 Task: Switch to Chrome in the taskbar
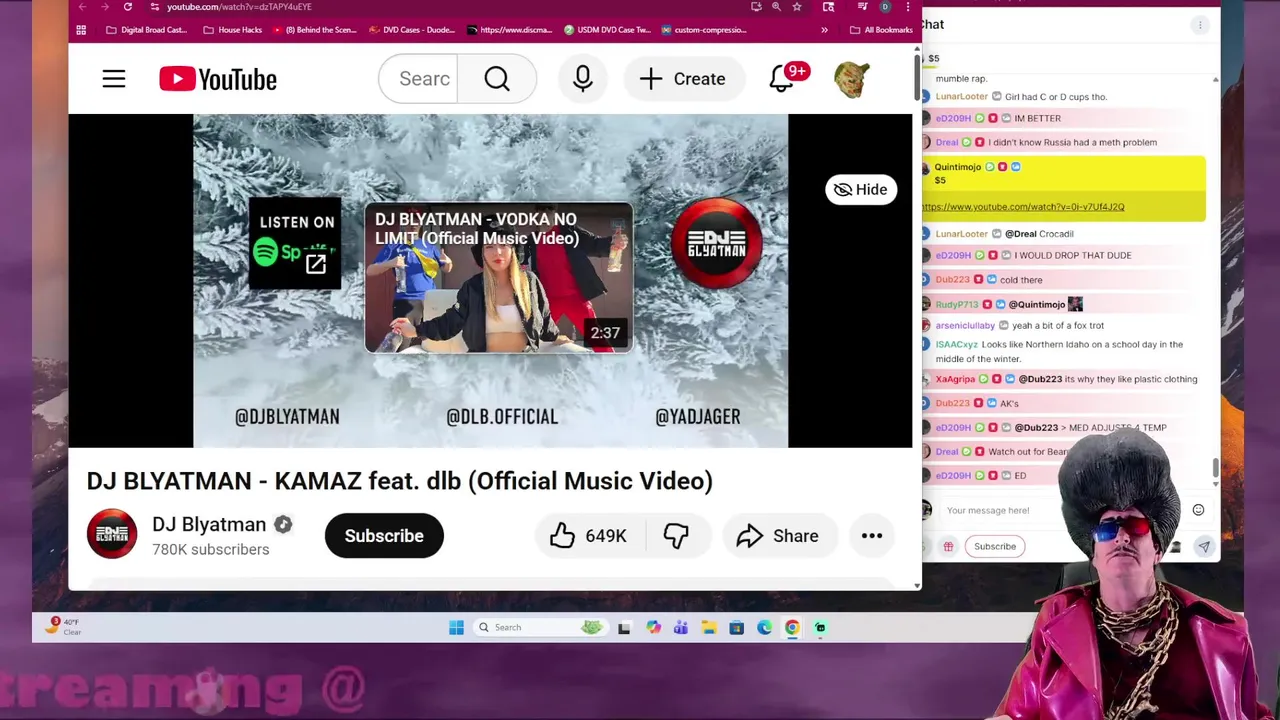pyautogui.click(x=792, y=627)
